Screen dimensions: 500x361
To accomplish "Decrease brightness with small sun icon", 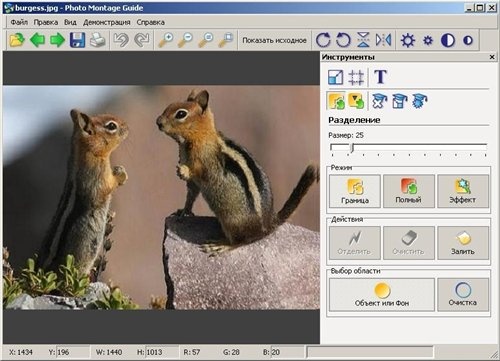I will point(428,40).
